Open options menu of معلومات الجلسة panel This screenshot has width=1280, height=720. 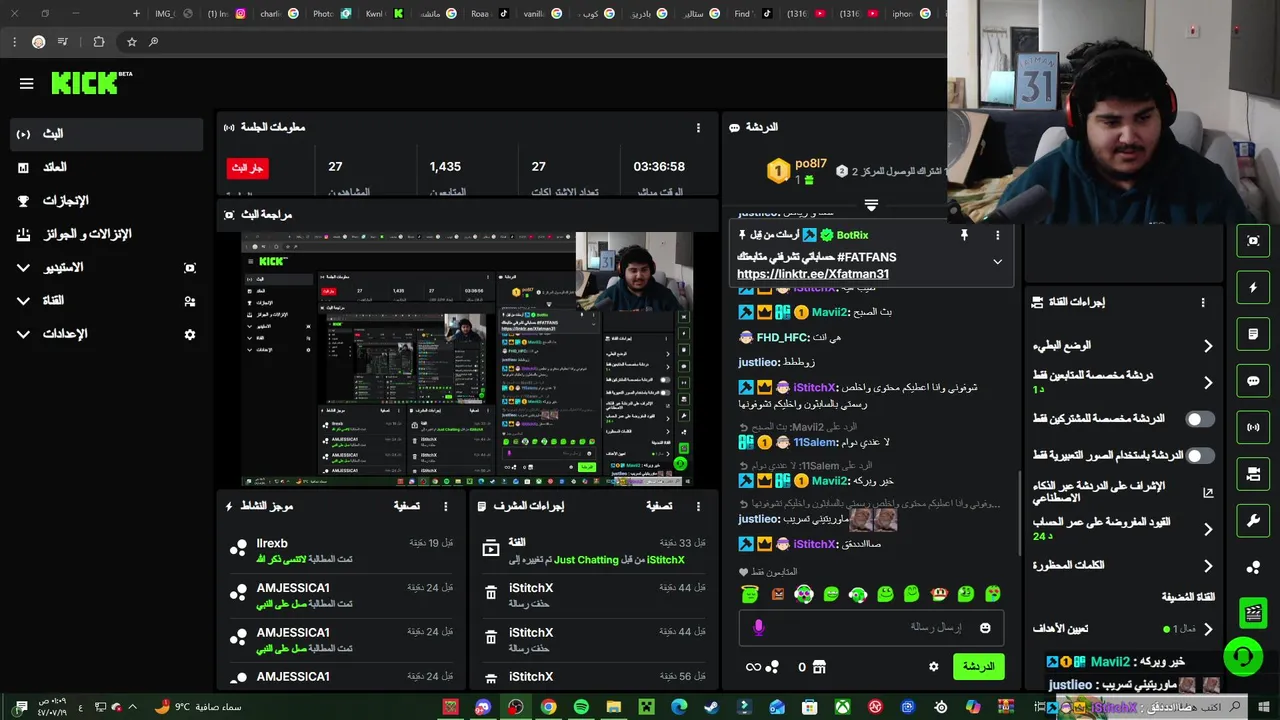pyautogui.click(x=698, y=128)
